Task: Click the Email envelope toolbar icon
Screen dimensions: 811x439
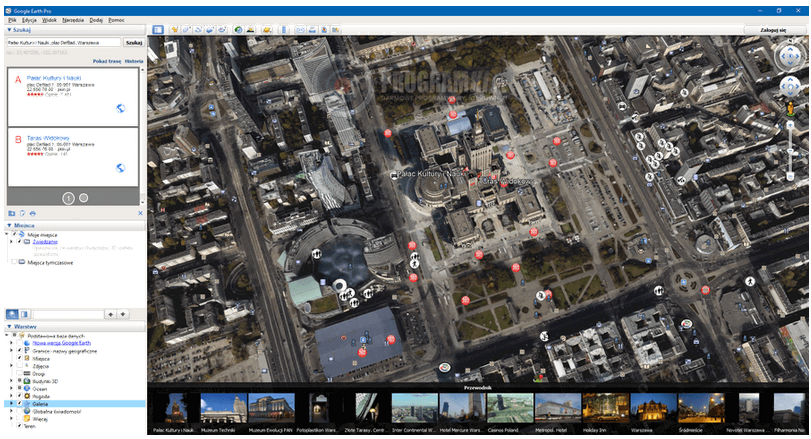Action: [x=300, y=30]
